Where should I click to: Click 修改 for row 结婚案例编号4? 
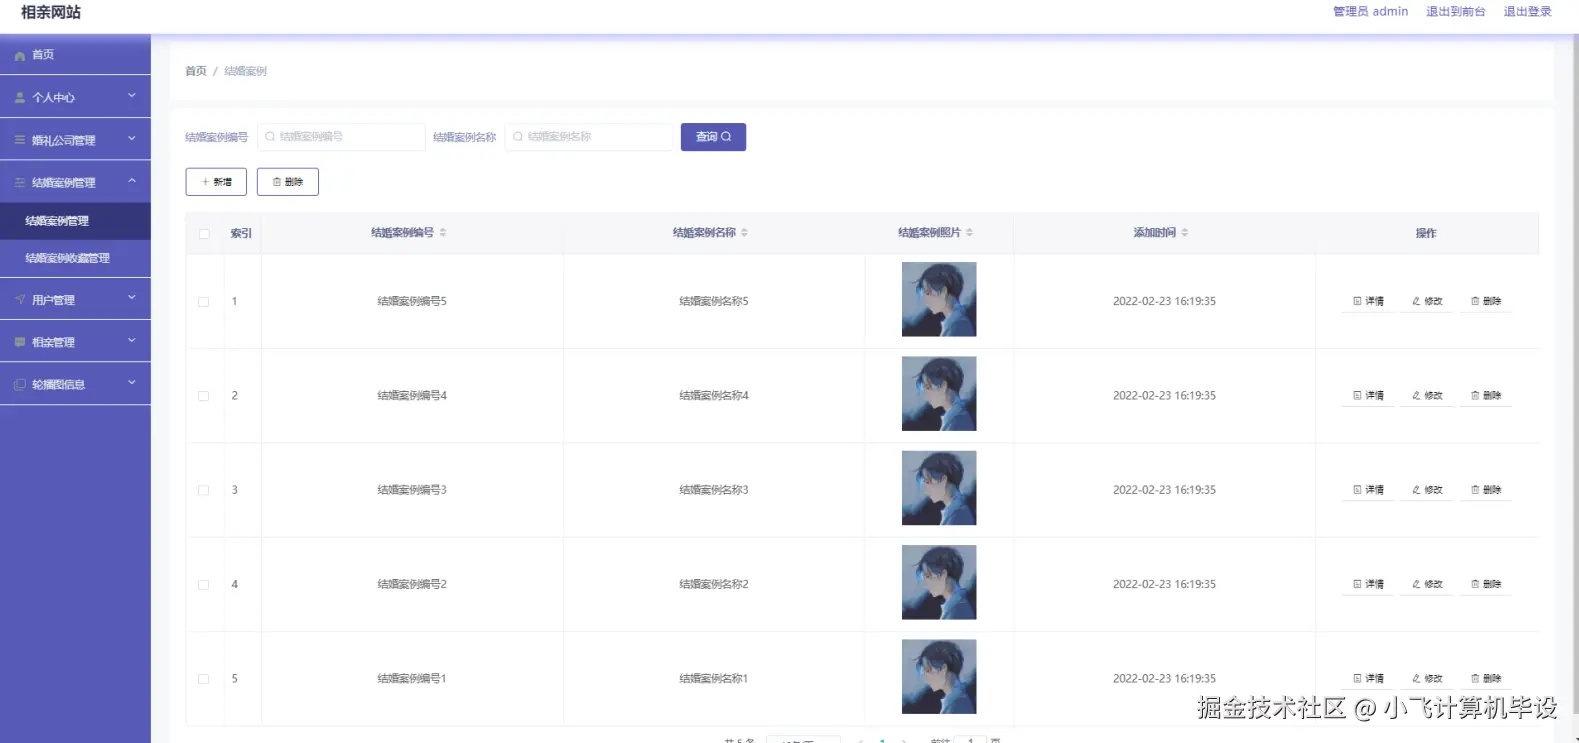(1427, 396)
